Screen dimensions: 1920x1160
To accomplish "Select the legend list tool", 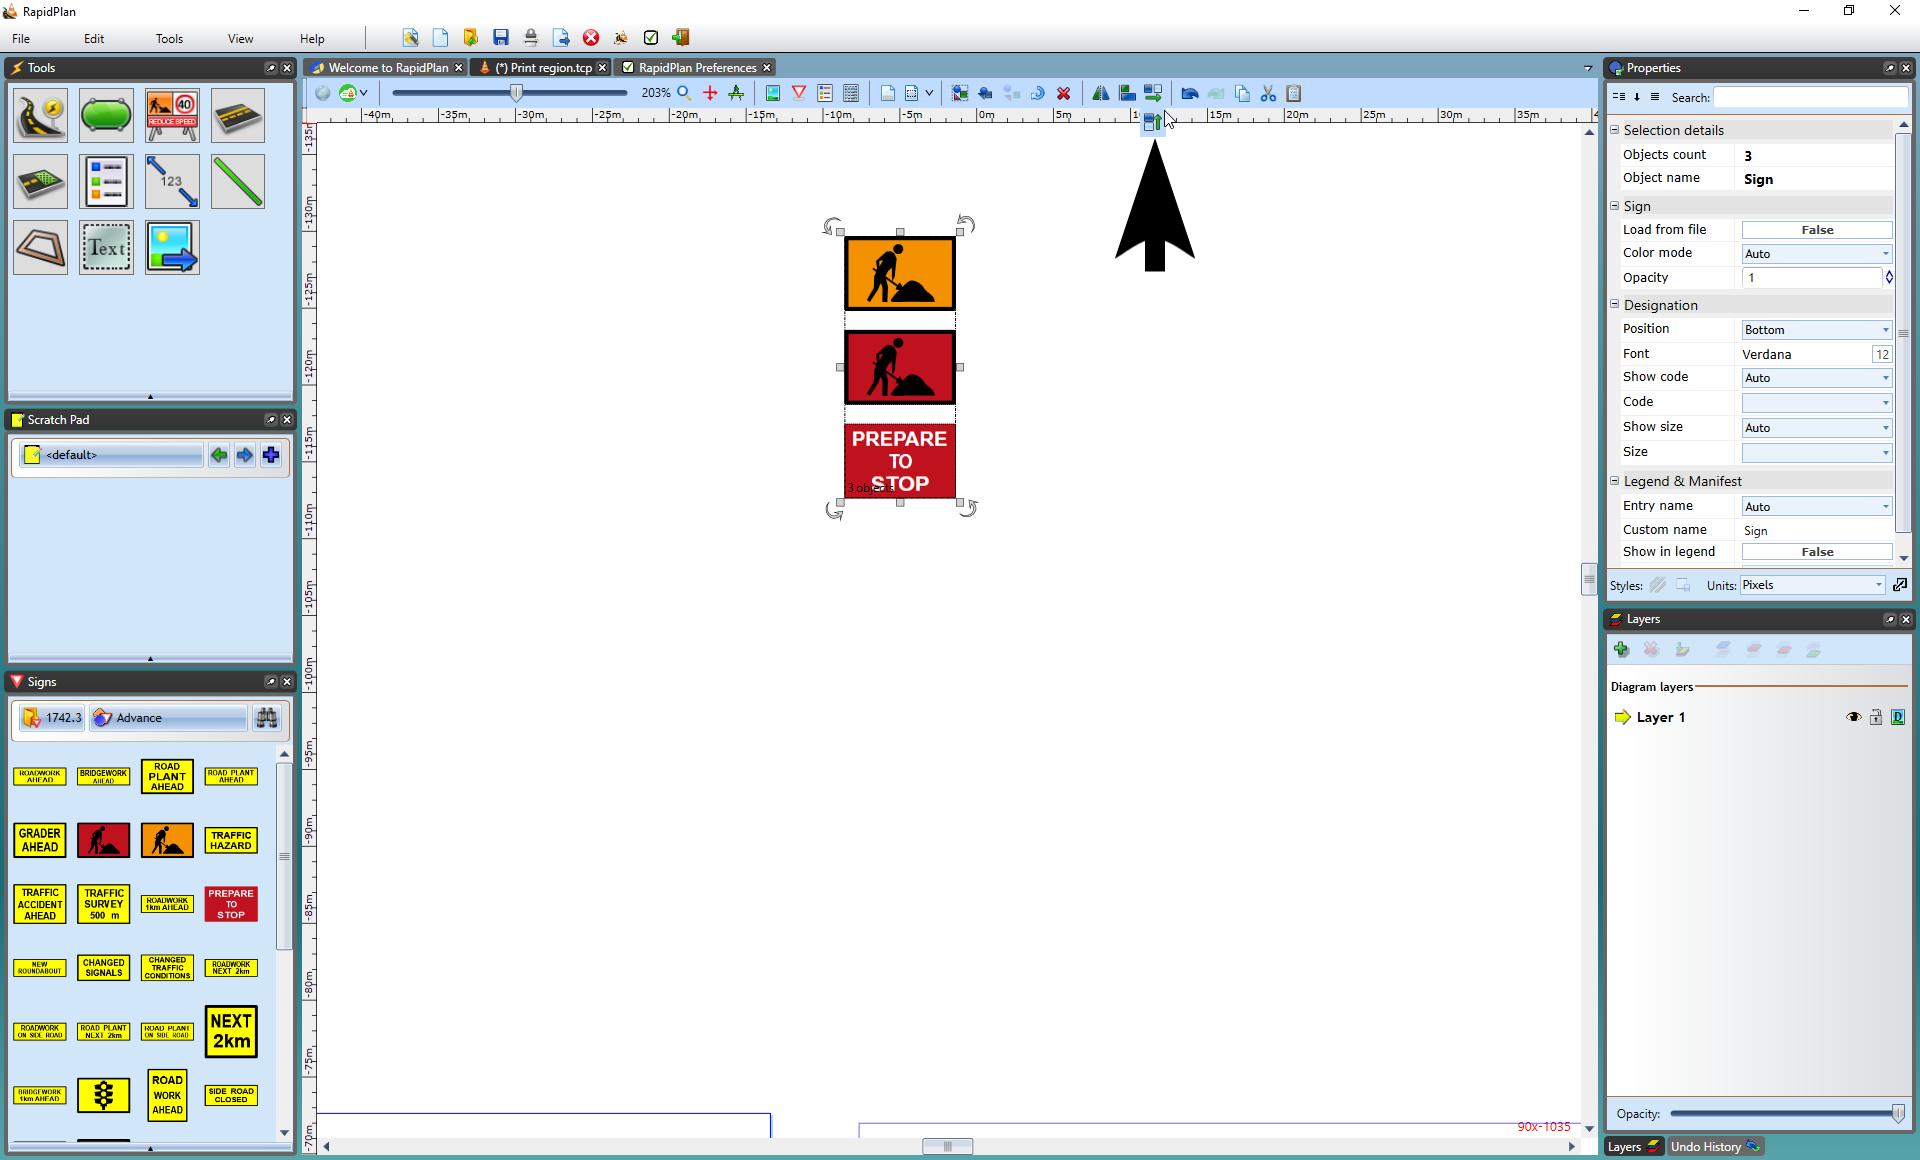I will [106, 181].
